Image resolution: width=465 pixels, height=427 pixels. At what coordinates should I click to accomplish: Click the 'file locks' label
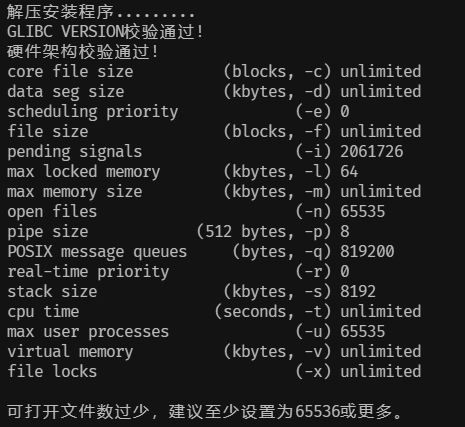click(52, 372)
